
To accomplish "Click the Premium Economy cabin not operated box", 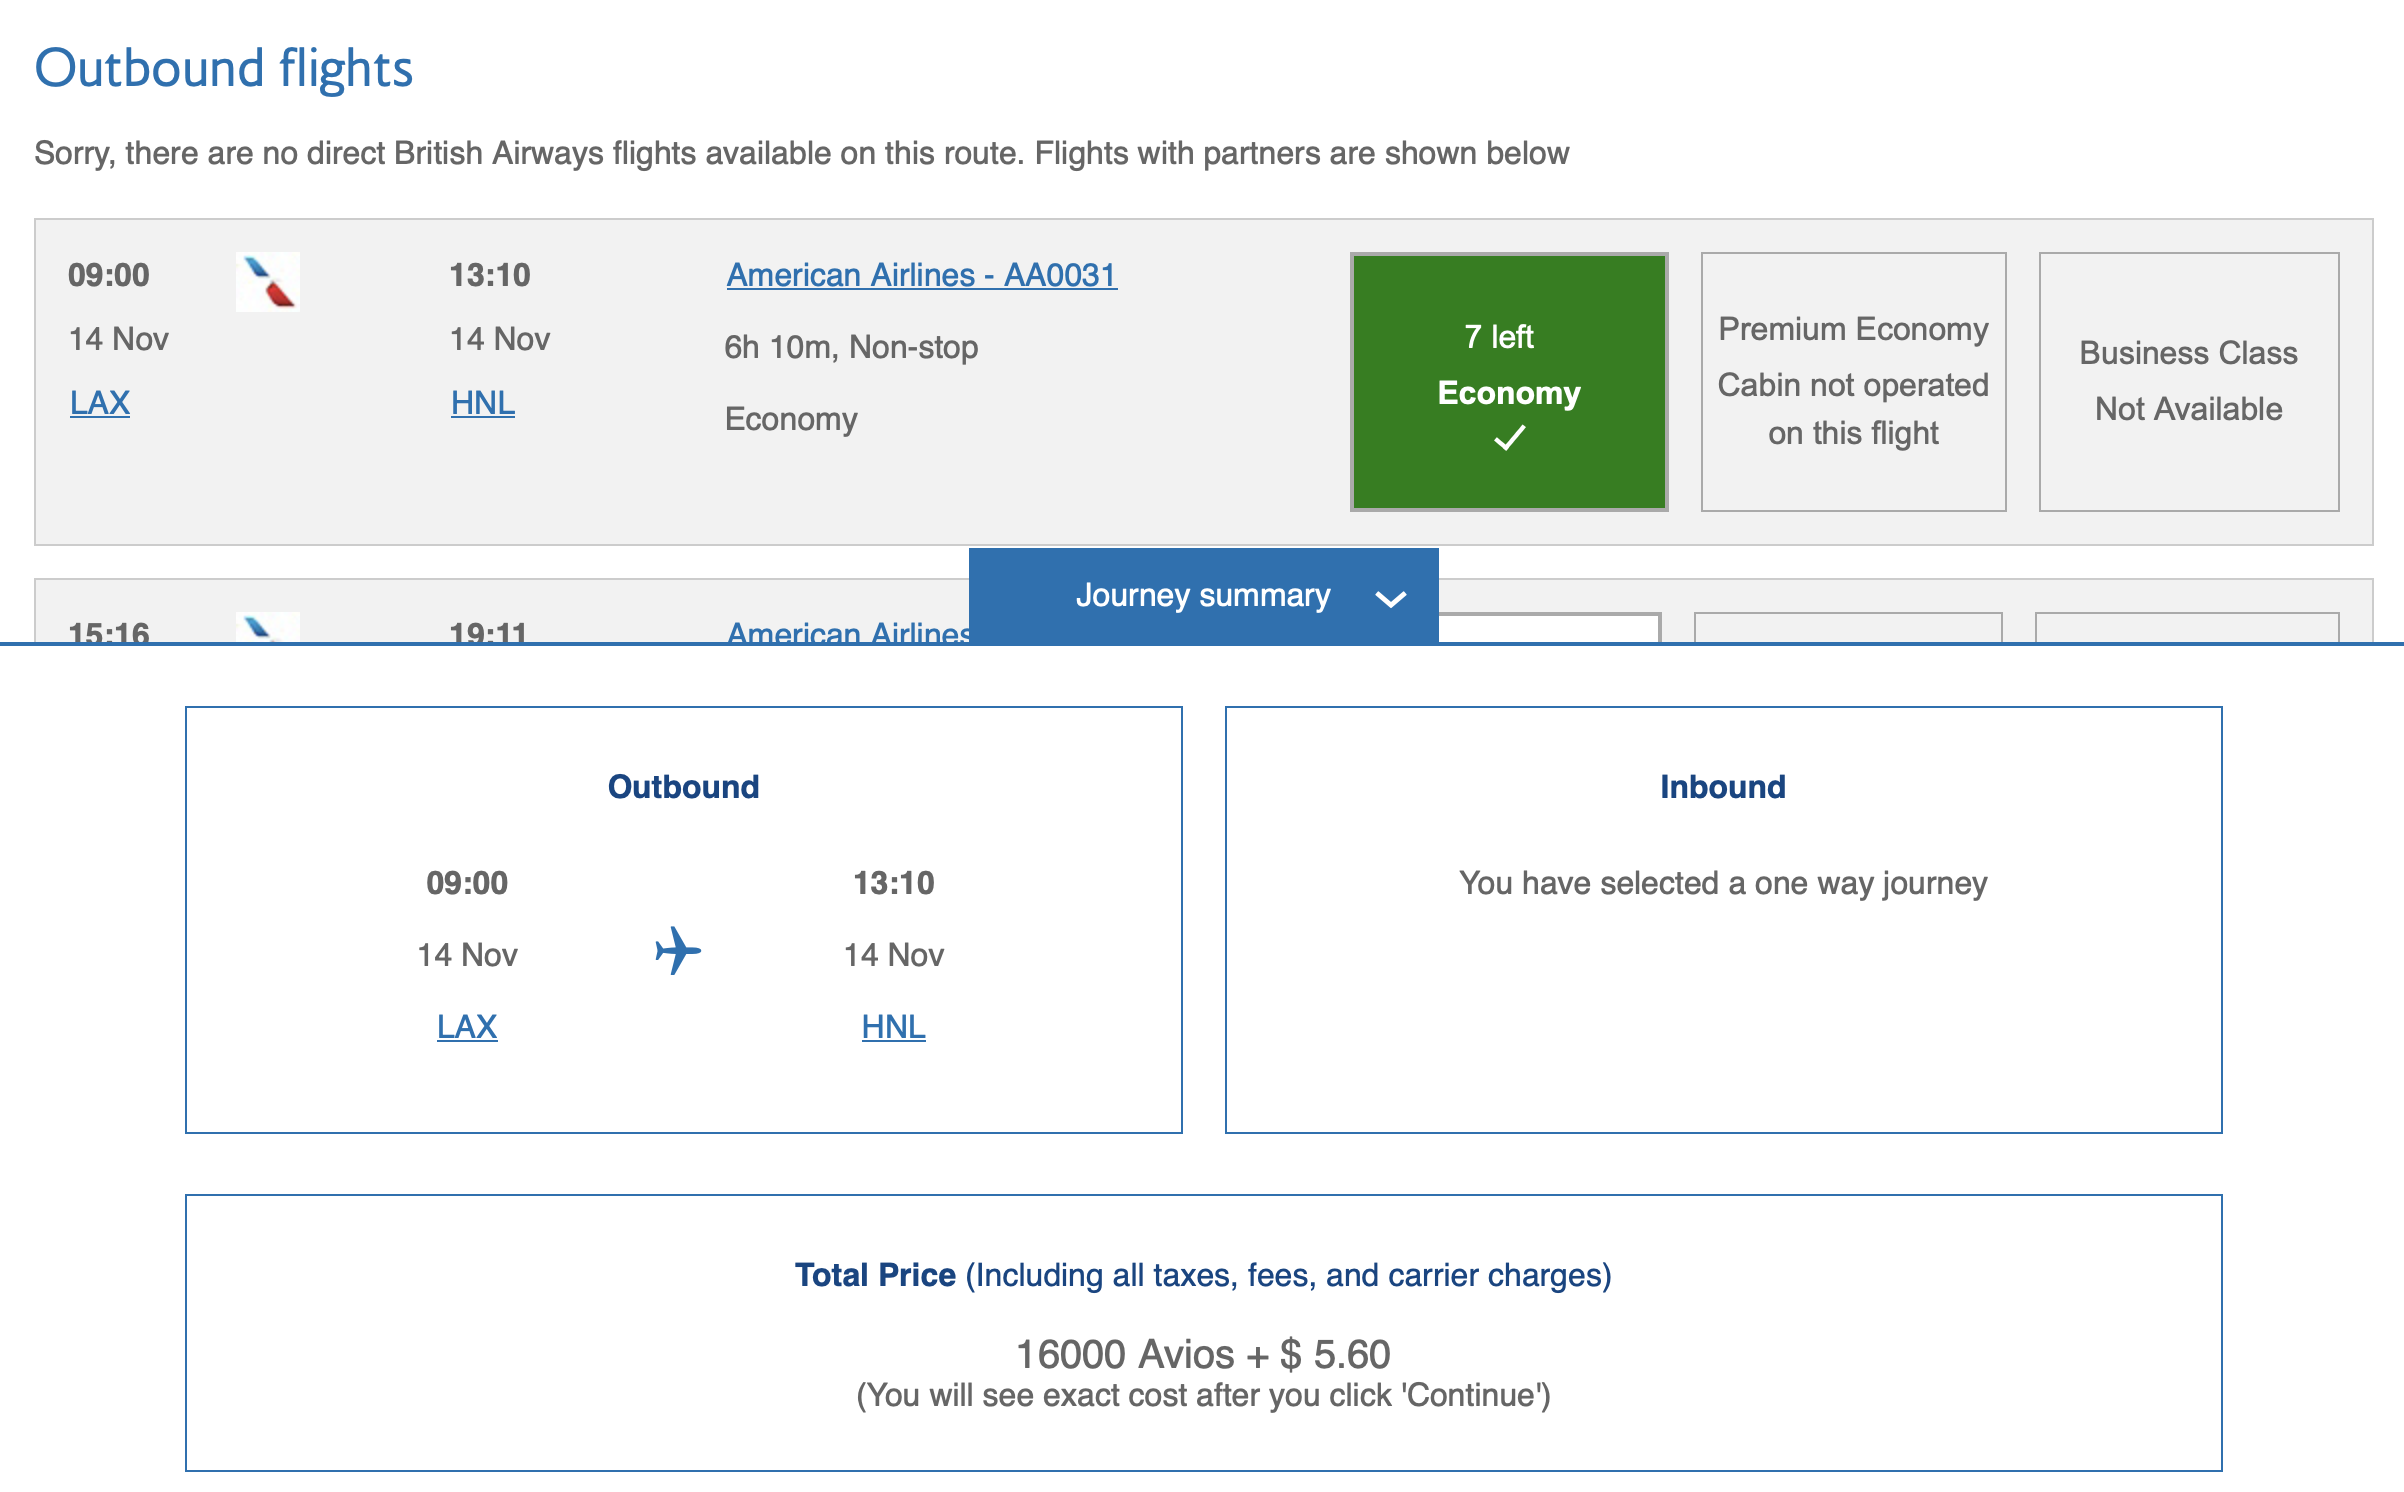I will point(1853,382).
